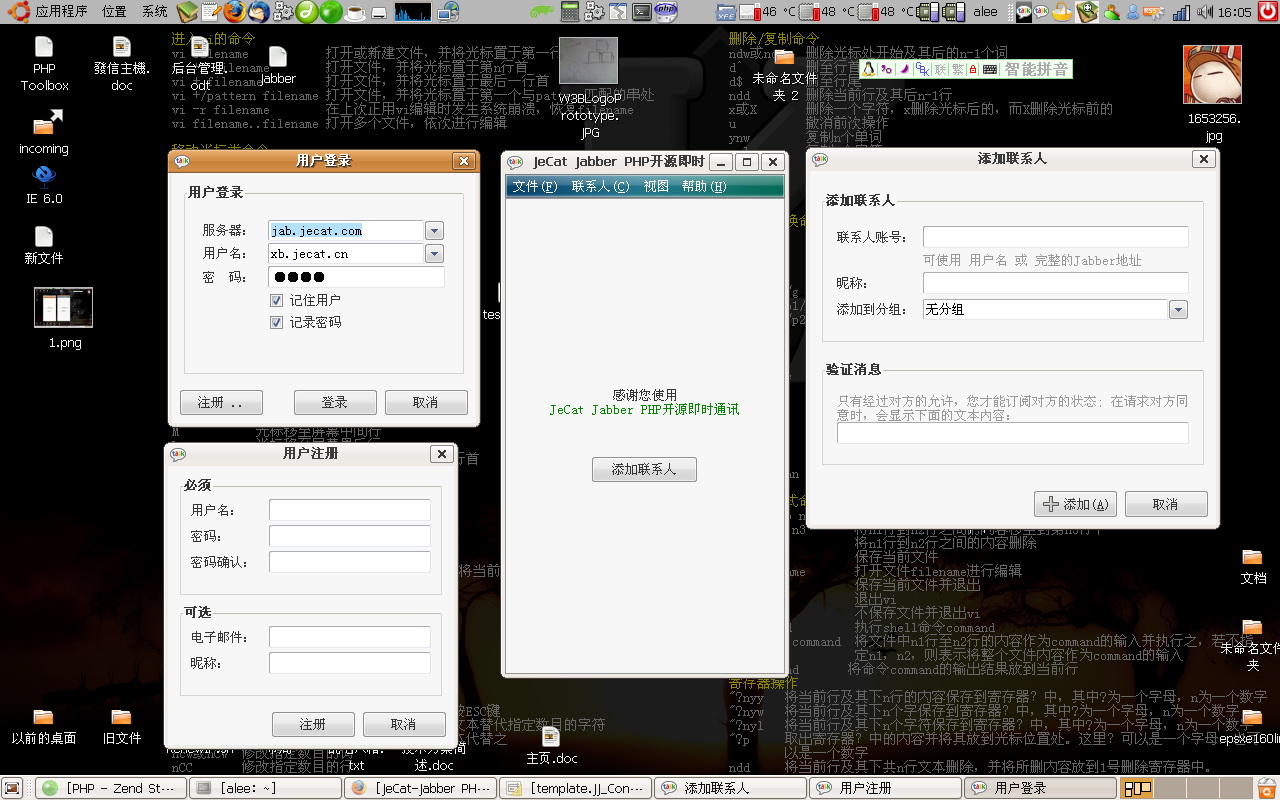Open 以前的桌面 desktop folder
Viewport: 1280px width, 800px height.
click(x=44, y=726)
